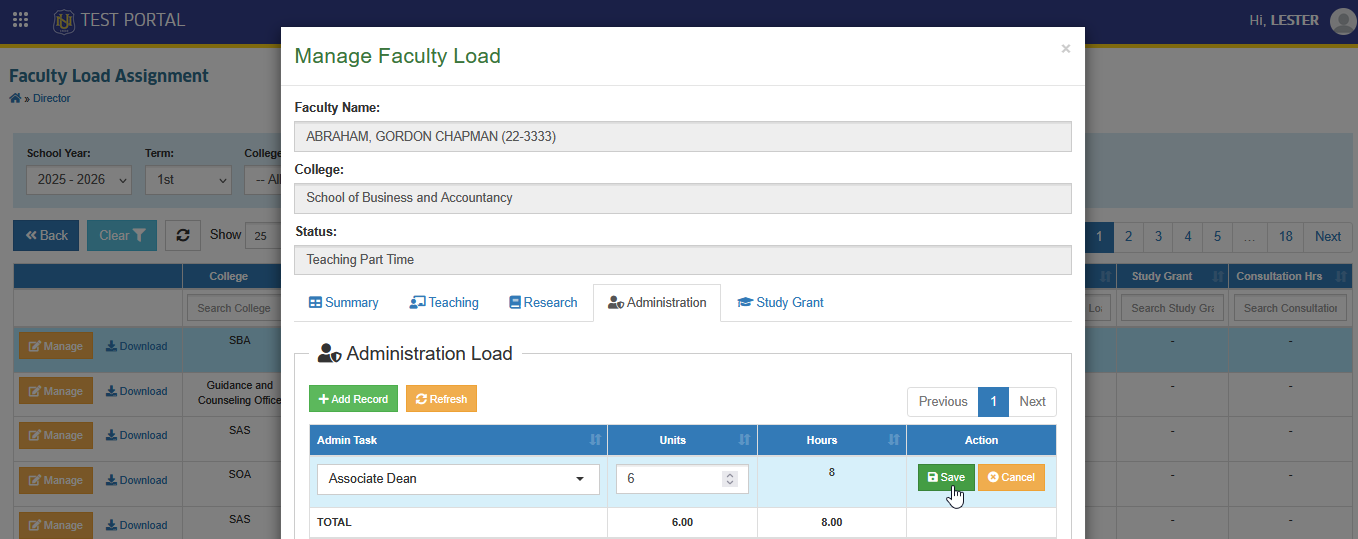
Task: Download the SOA row load
Action: click(137, 480)
